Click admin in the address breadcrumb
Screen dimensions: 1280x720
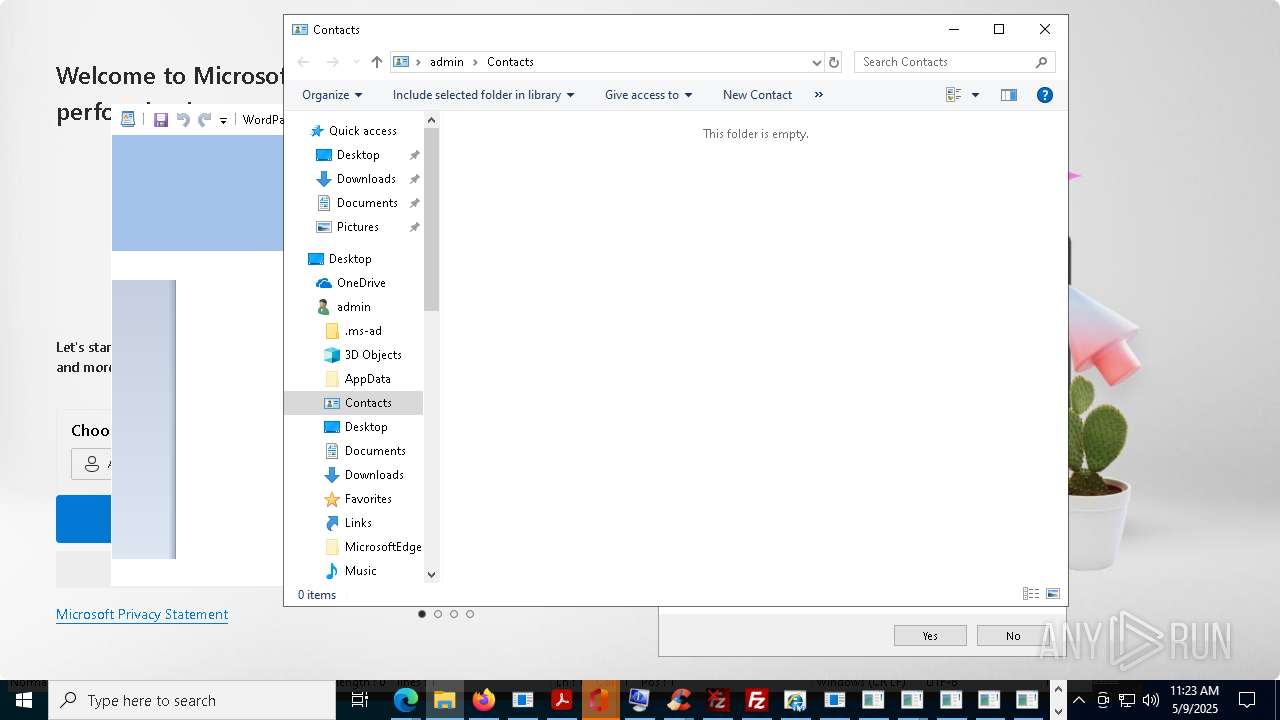(x=447, y=62)
